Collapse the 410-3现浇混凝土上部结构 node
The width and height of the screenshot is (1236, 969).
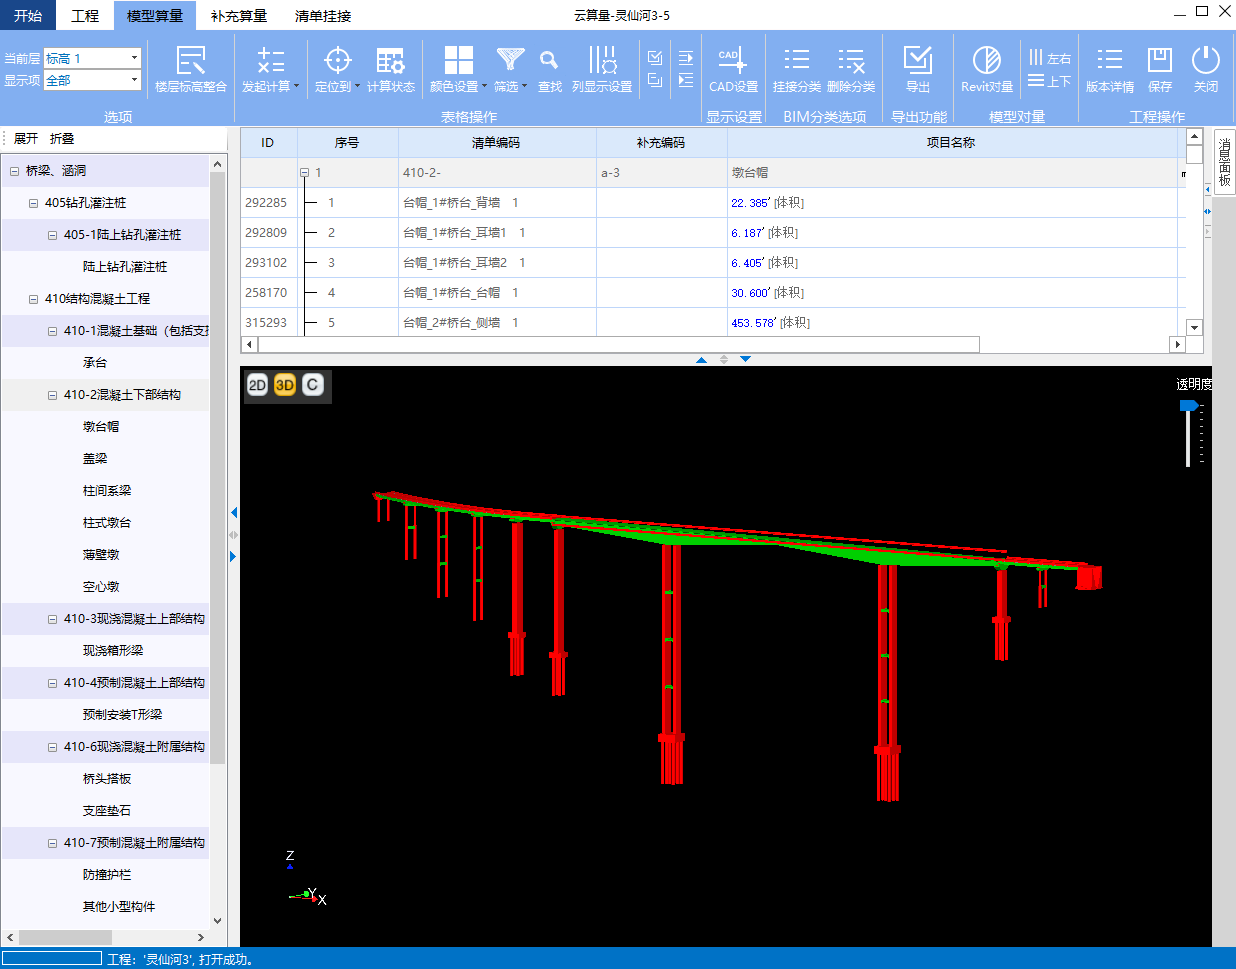pyautogui.click(x=52, y=619)
